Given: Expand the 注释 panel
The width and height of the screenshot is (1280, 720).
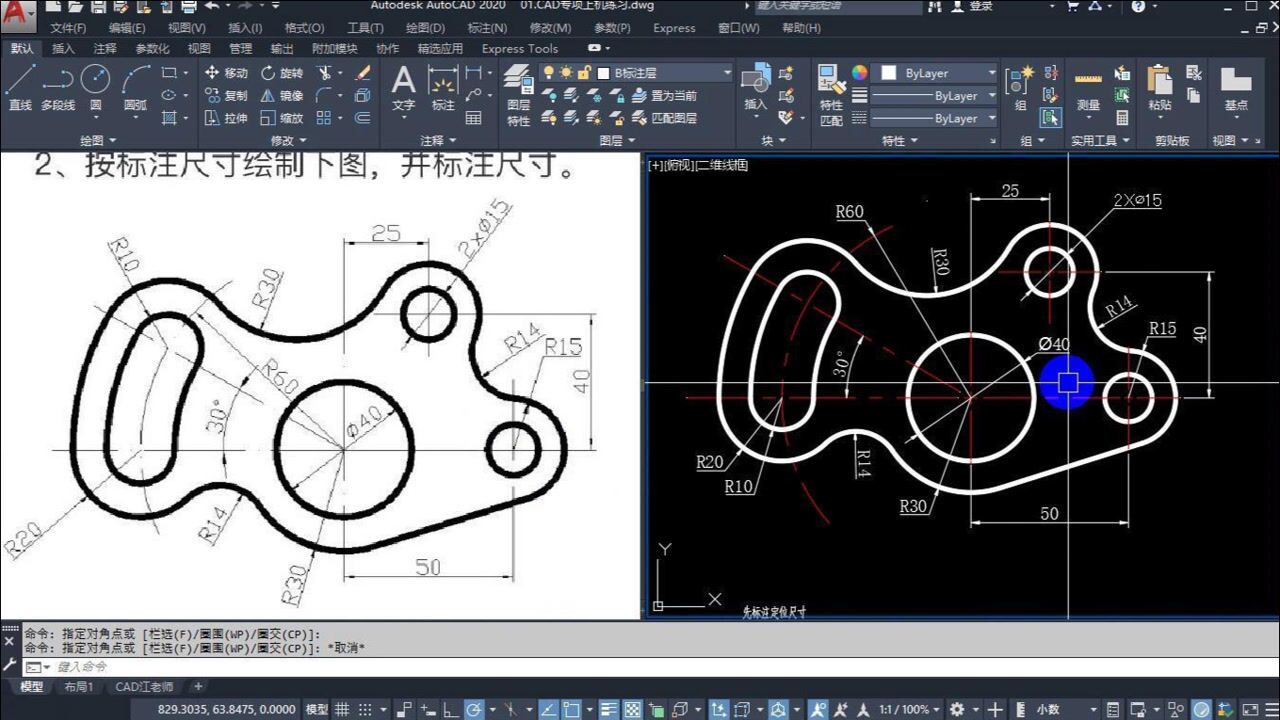Looking at the screenshot, I should [438, 141].
